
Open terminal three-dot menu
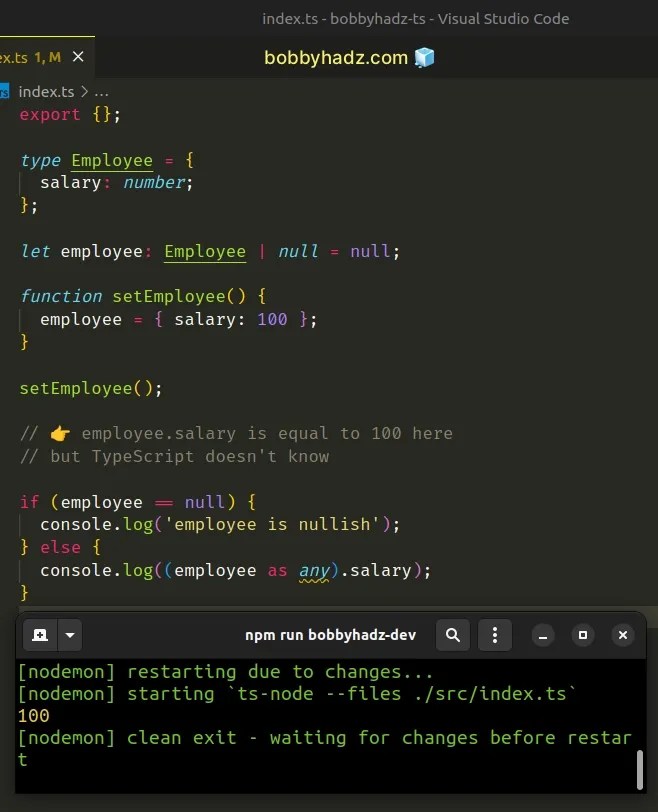(x=494, y=635)
